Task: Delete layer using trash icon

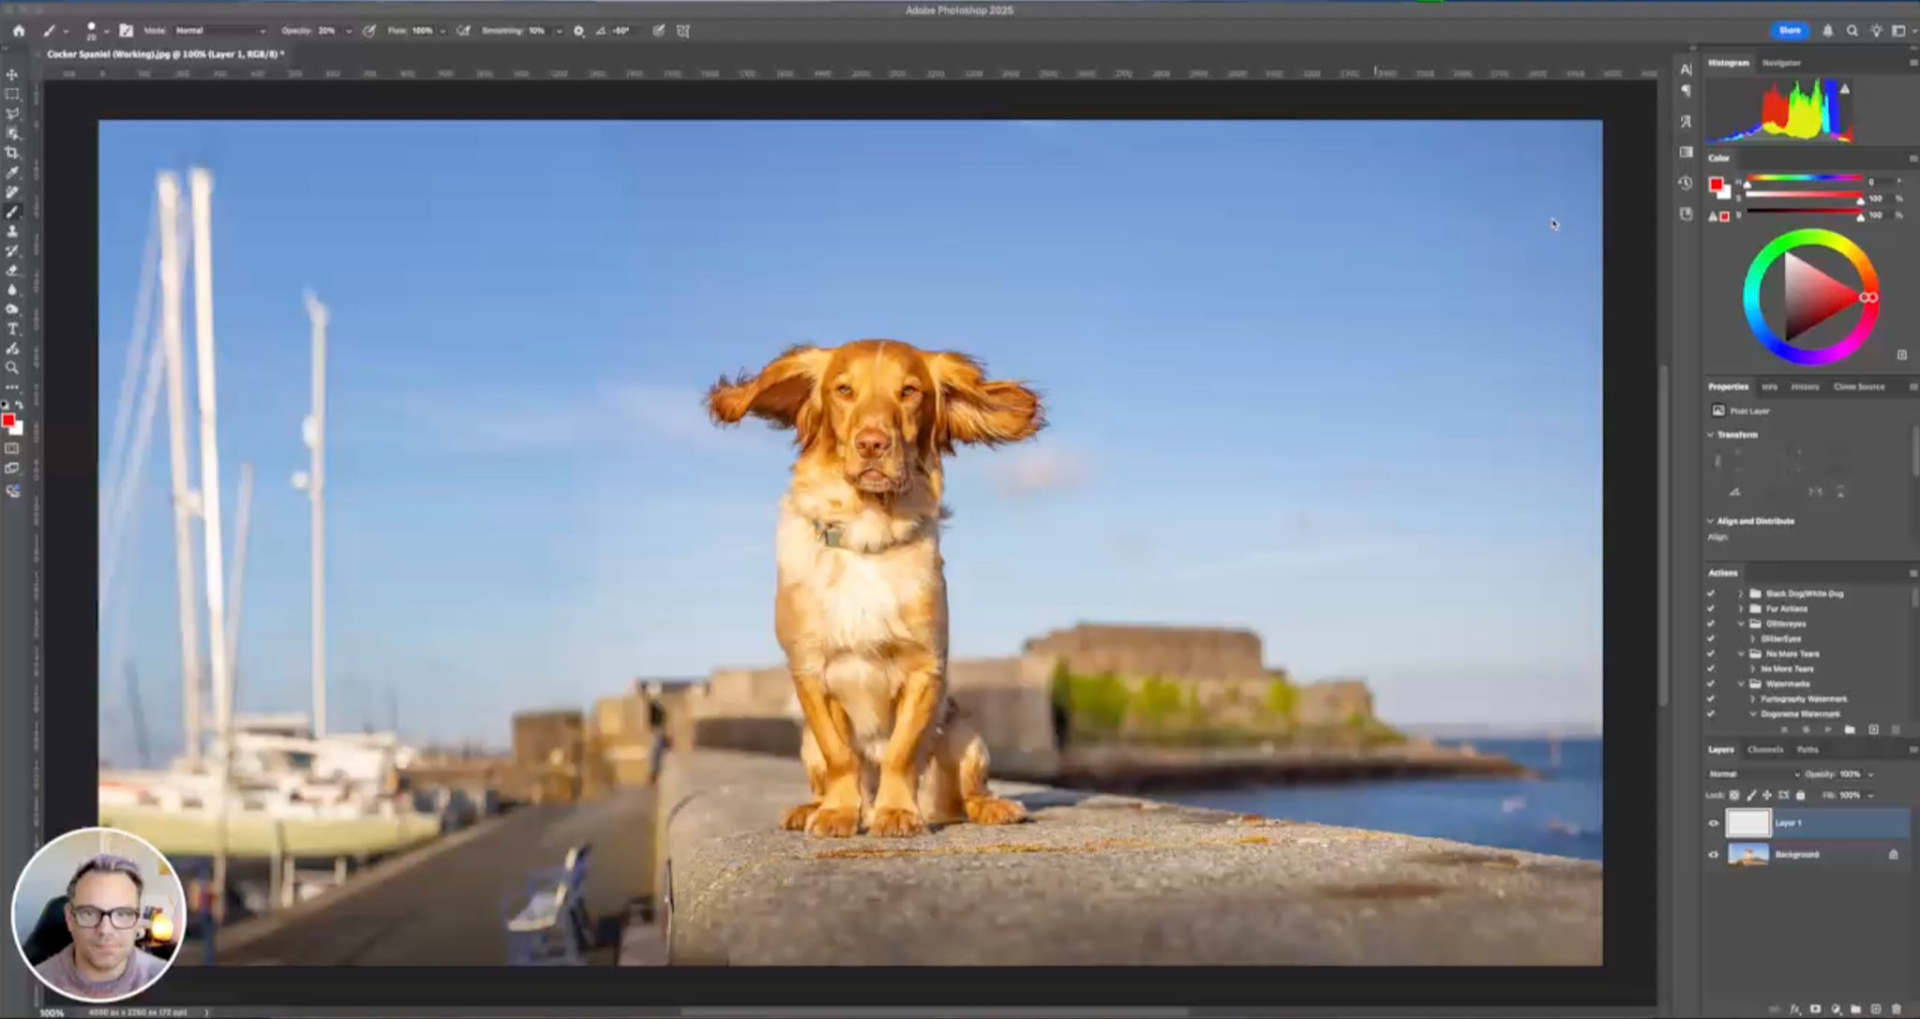Action: click(x=1896, y=1009)
